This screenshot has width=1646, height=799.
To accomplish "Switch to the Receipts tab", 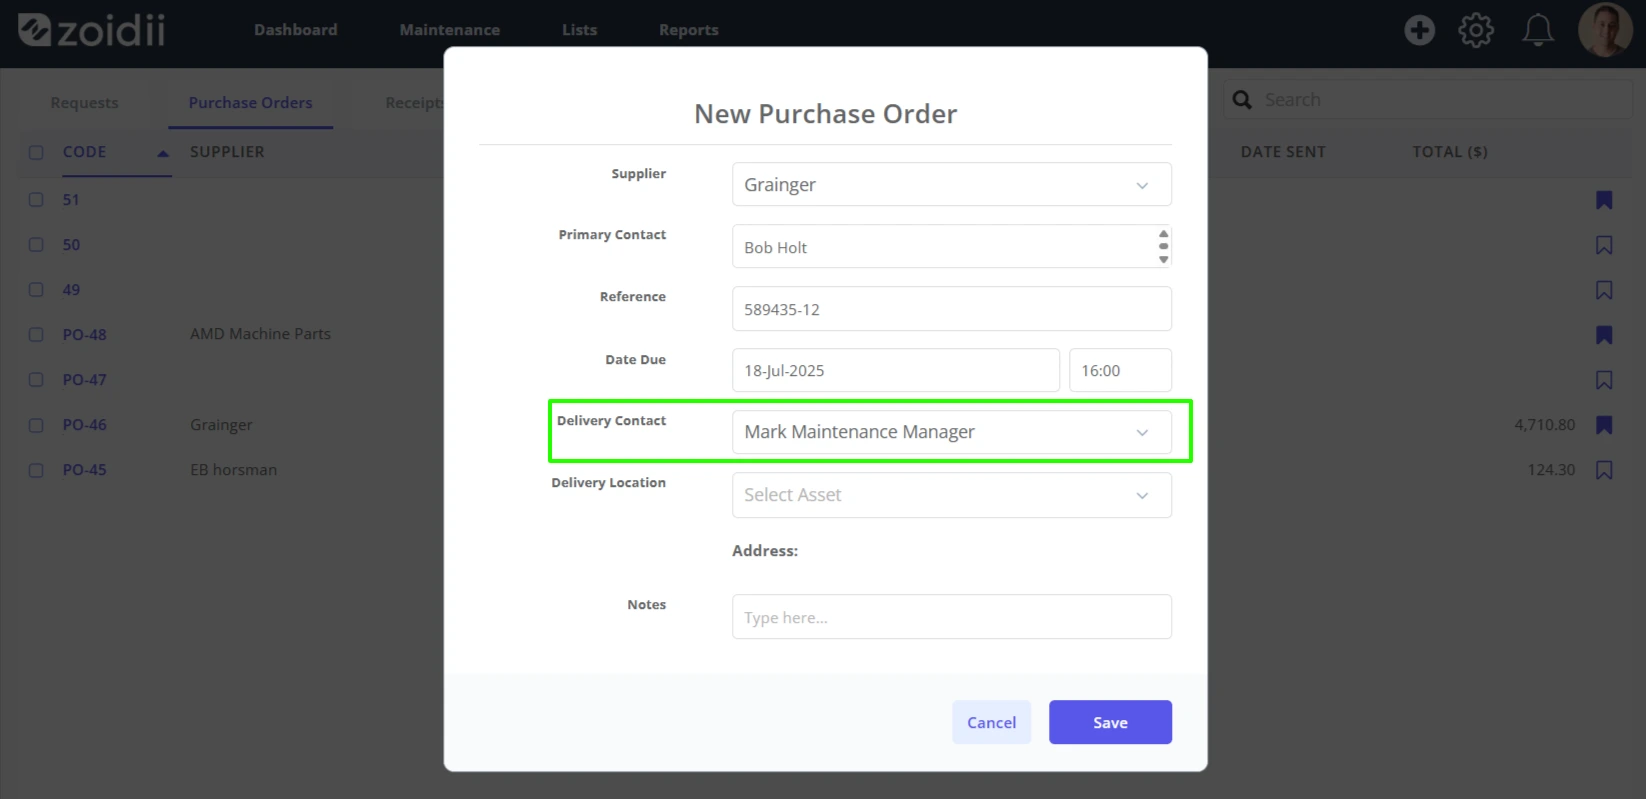I will [x=414, y=103].
